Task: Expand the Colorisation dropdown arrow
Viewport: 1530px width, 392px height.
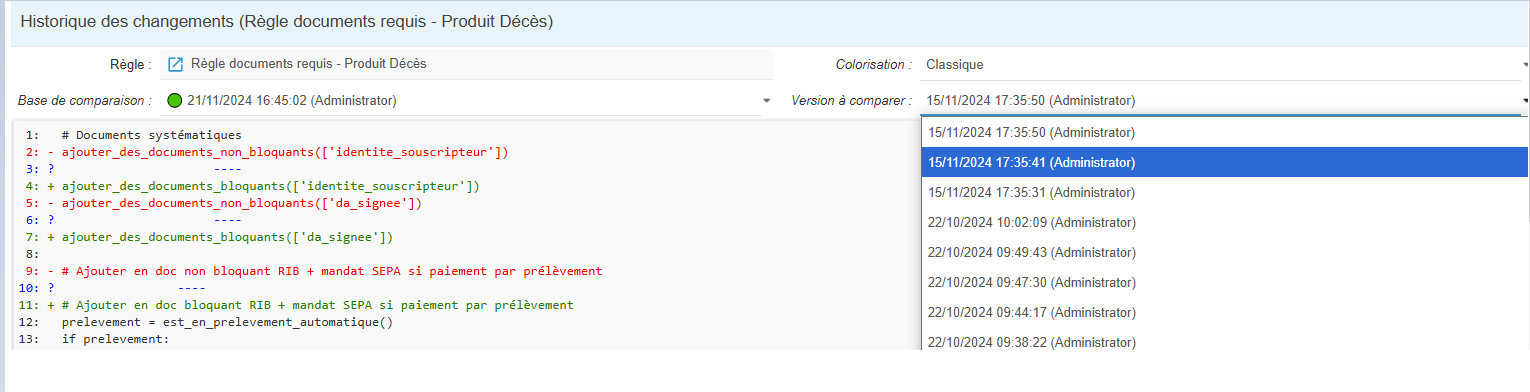Action: [x=1524, y=64]
